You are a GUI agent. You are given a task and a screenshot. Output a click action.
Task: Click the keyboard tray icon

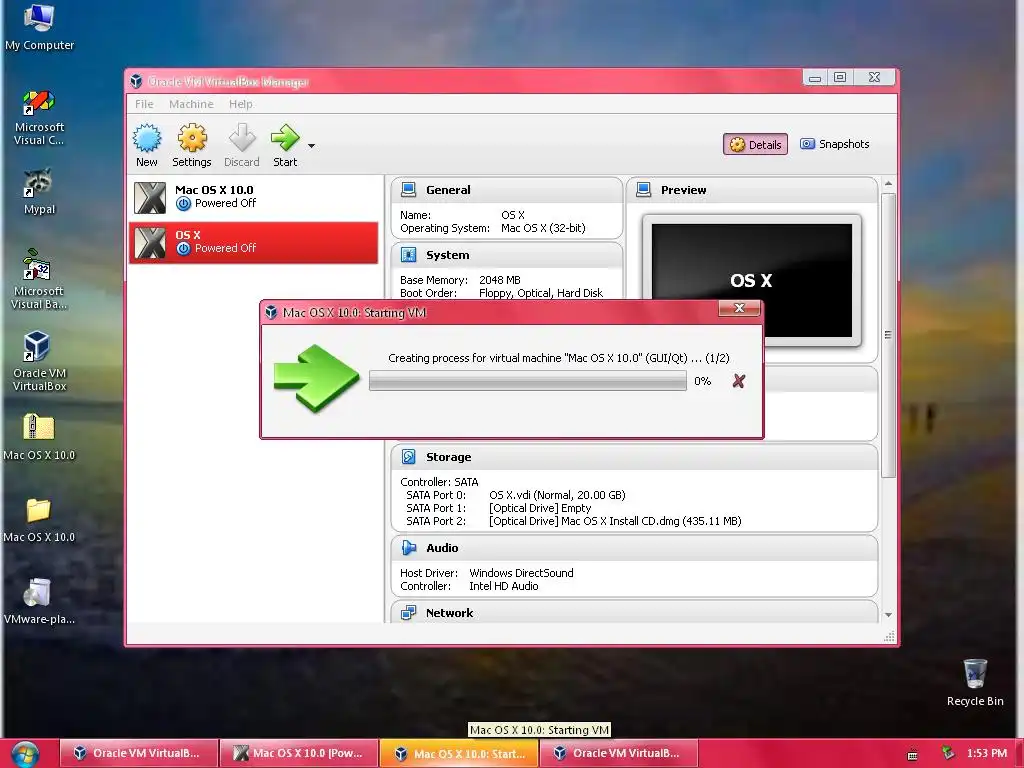(912, 755)
